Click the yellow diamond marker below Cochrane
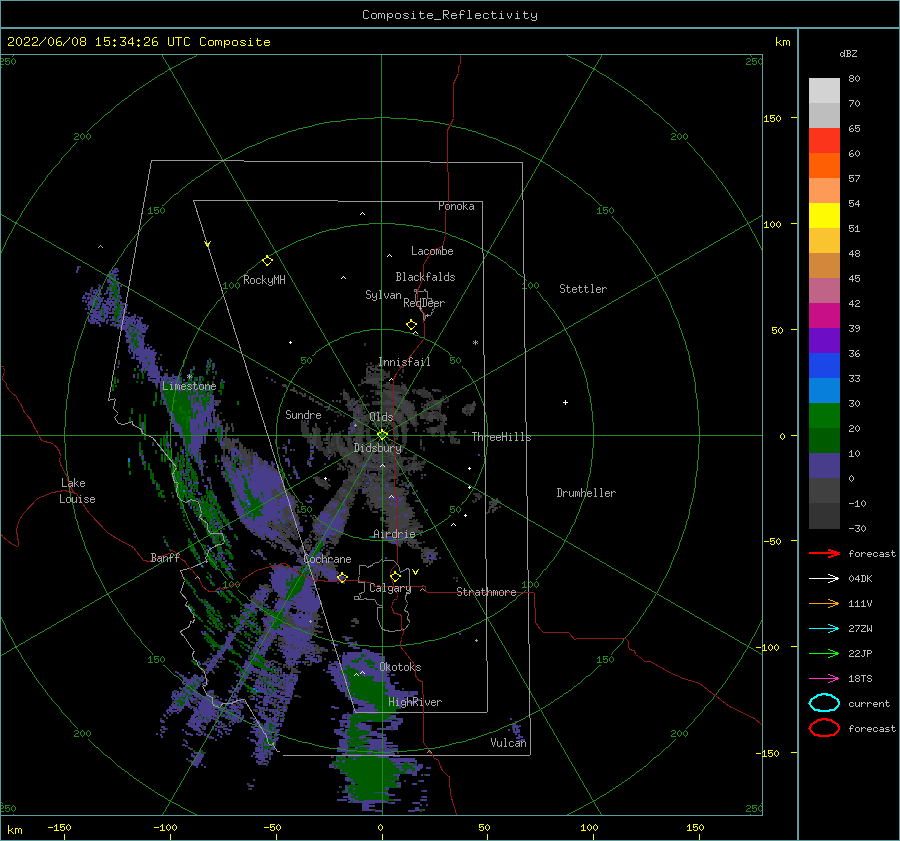The width and height of the screenshot is (900, 841). [x=342, y=577]
